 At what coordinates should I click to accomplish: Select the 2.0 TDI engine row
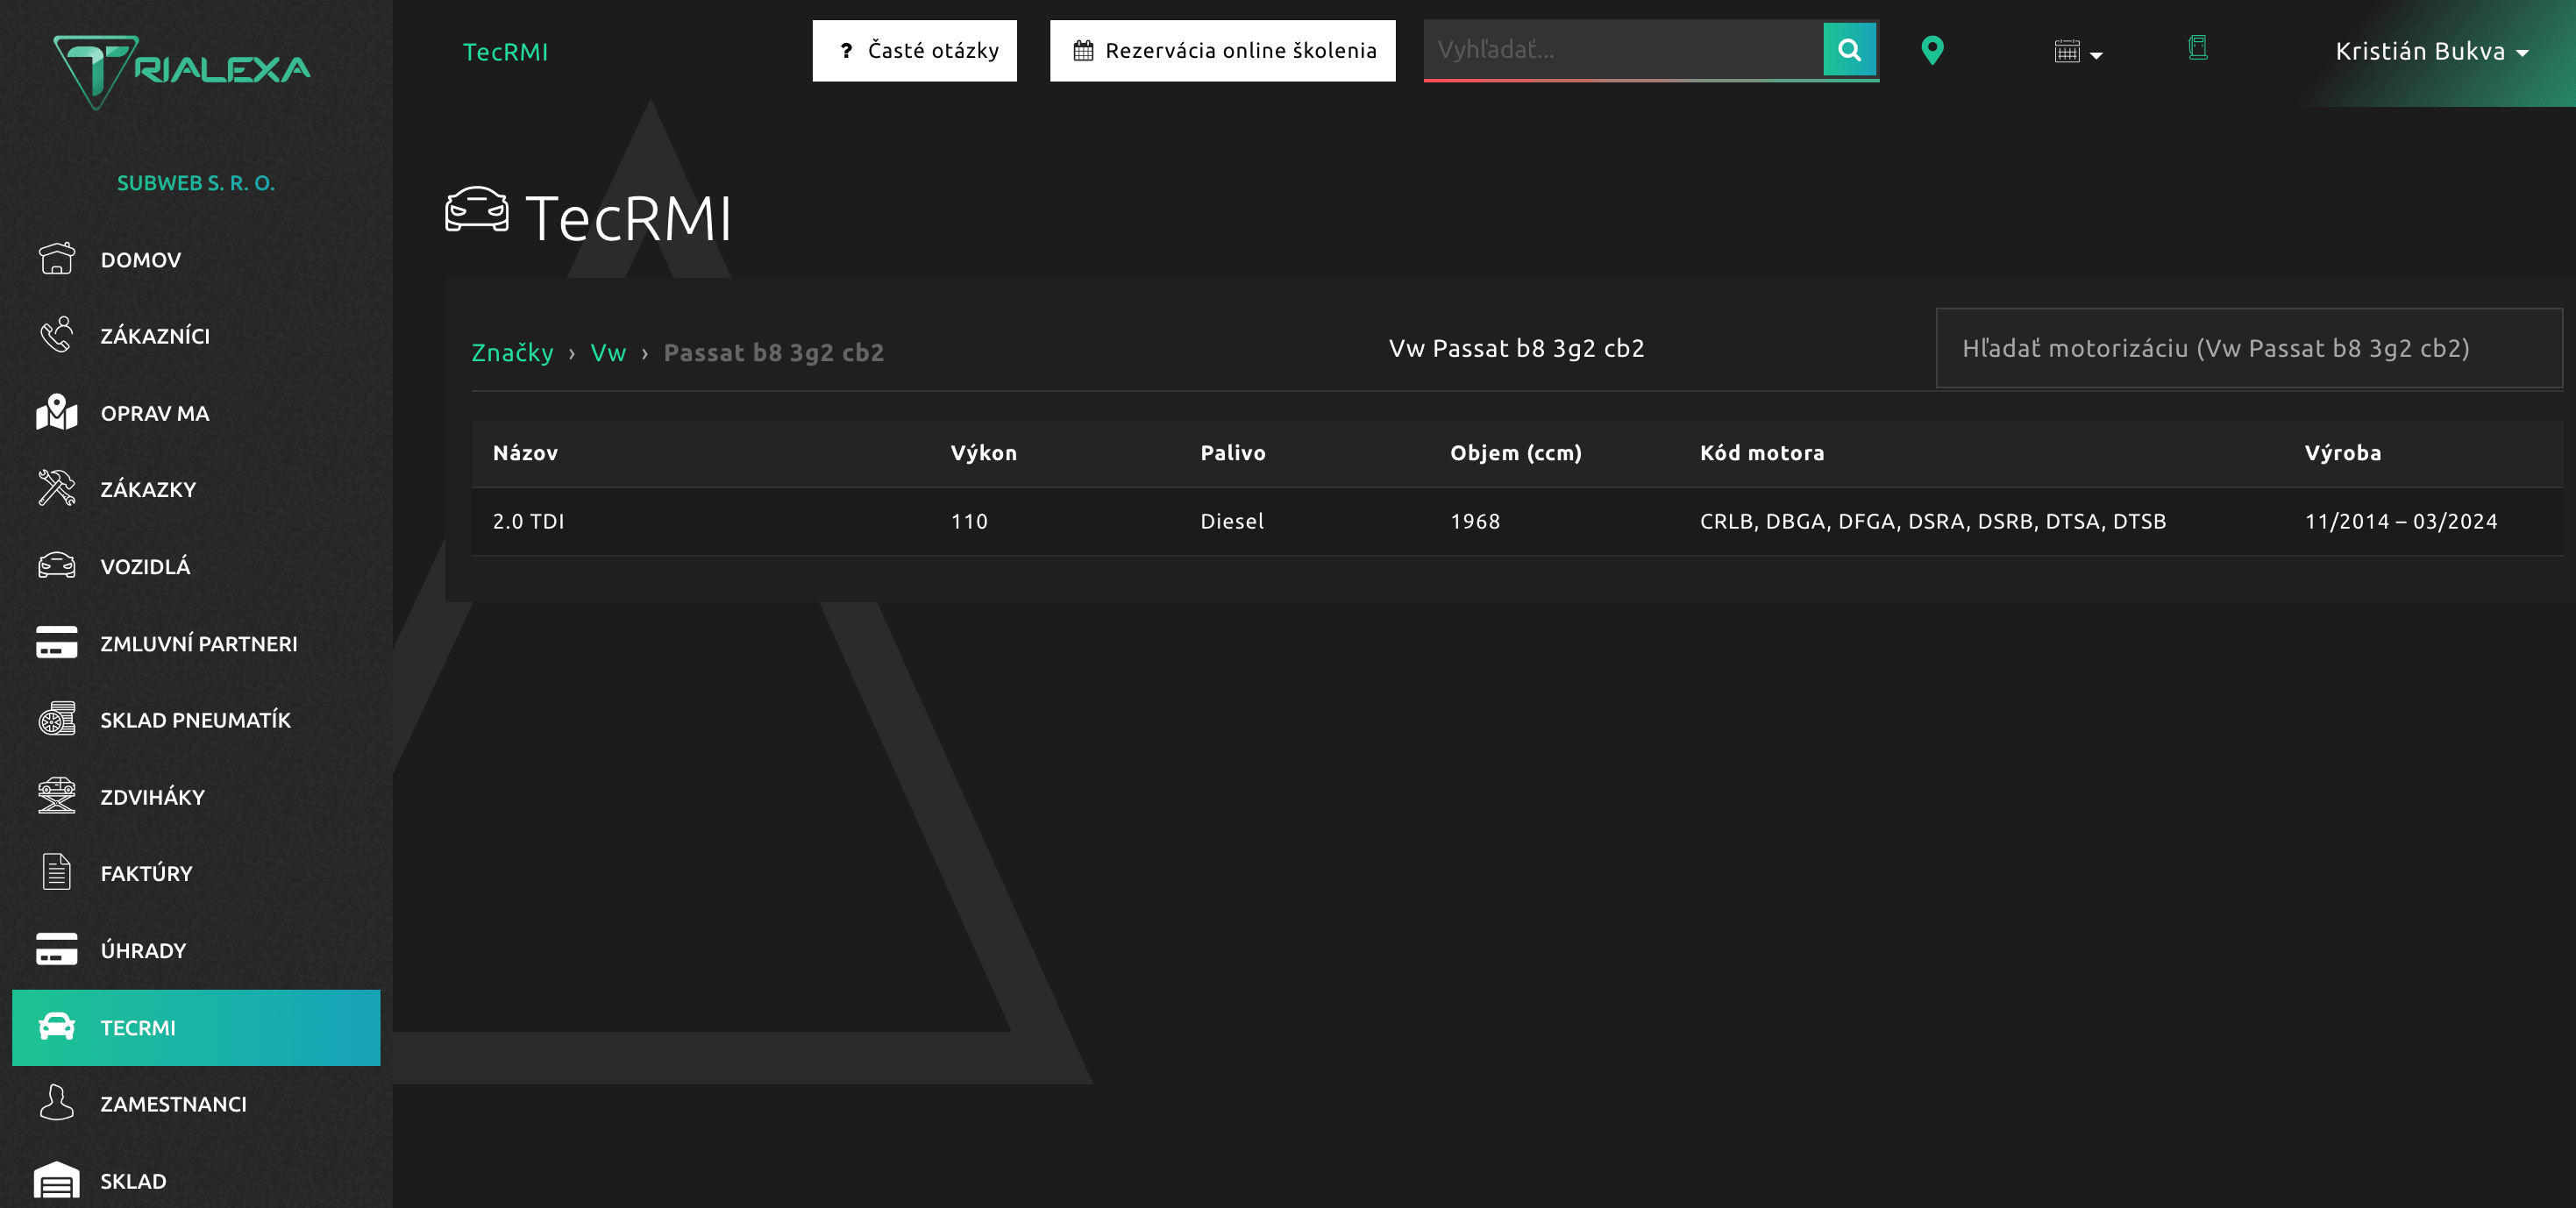tap(1517, 521)
